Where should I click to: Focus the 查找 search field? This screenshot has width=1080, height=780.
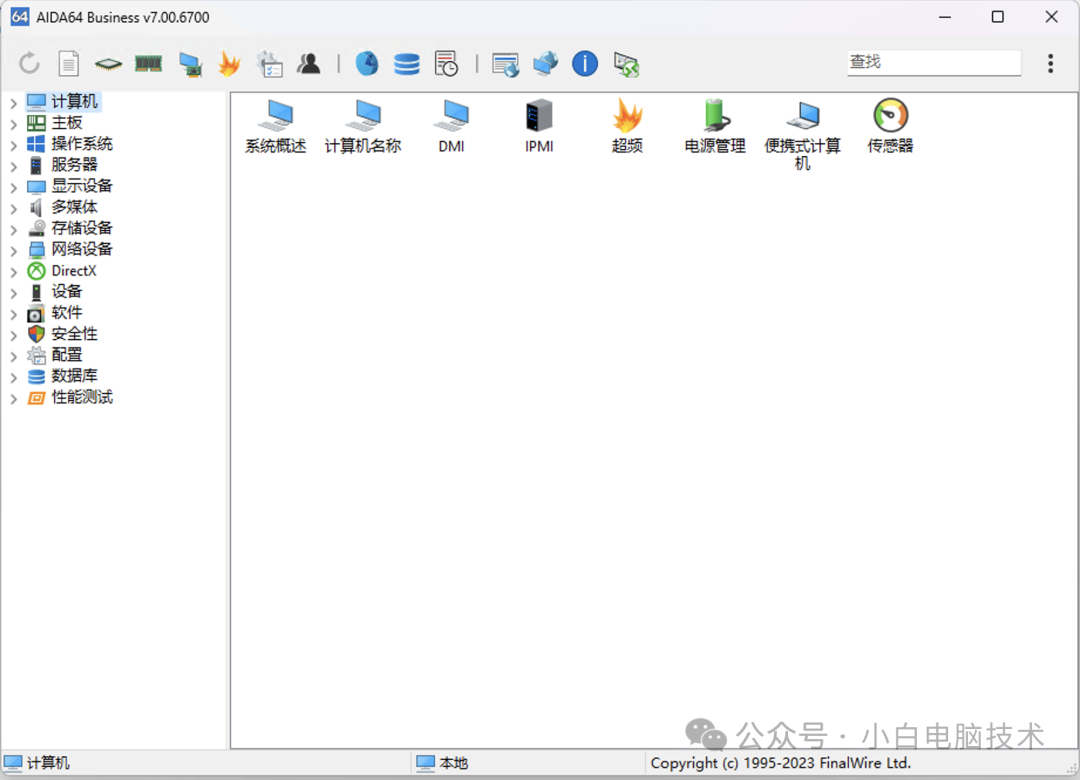coord(934,62)
